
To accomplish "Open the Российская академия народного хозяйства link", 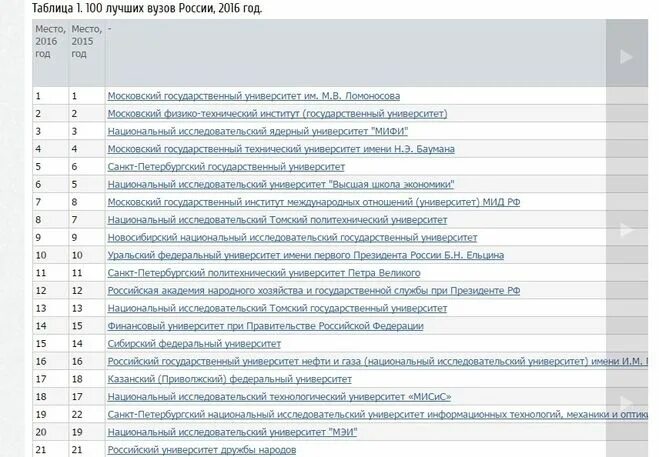I will tap(314, 291).
